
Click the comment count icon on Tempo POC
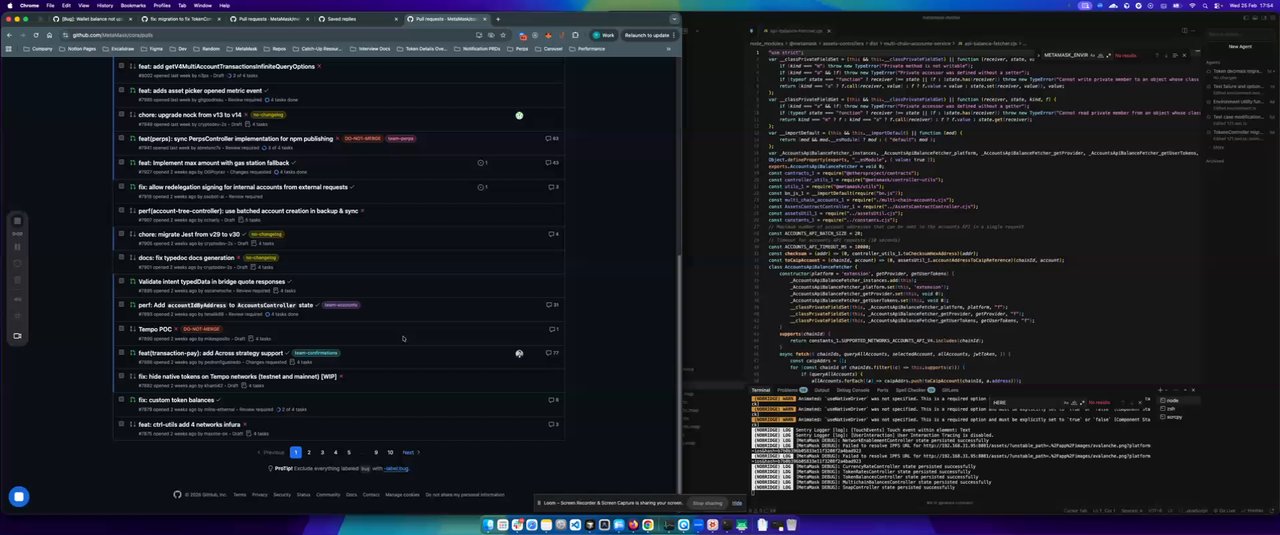point(553,329)
